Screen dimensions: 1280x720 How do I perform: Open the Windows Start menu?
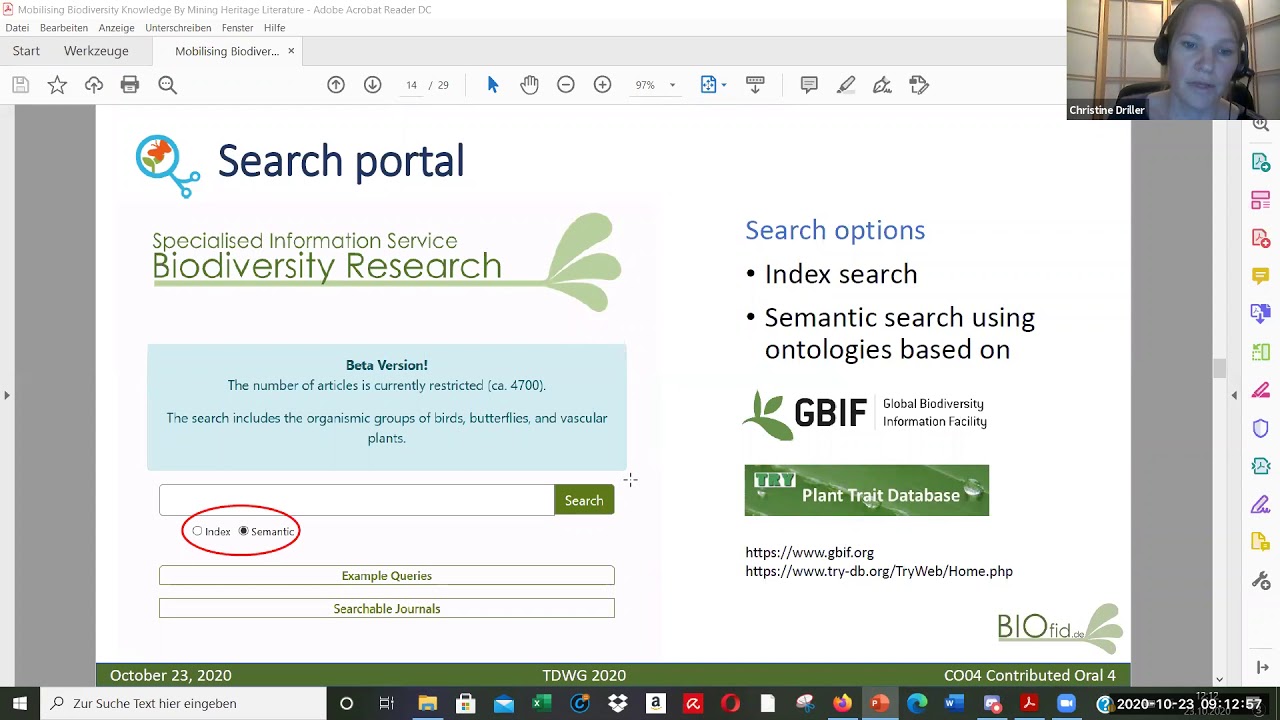[20, 703]
